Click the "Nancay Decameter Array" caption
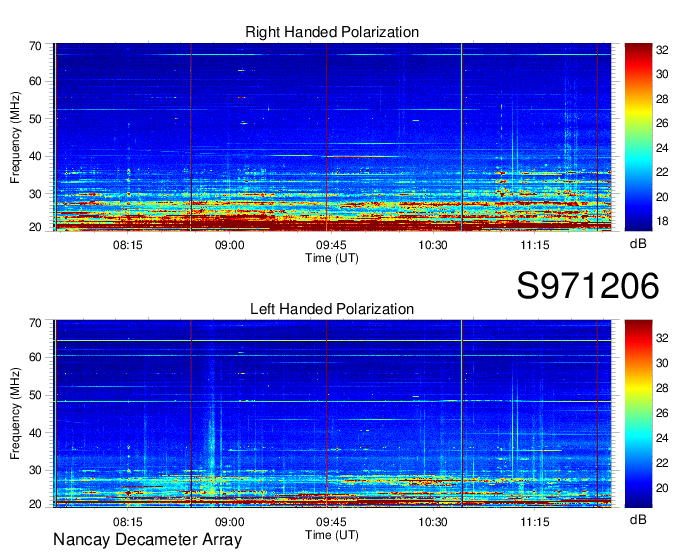This screenshot has height=552, width=680. [x=147, y=540]
